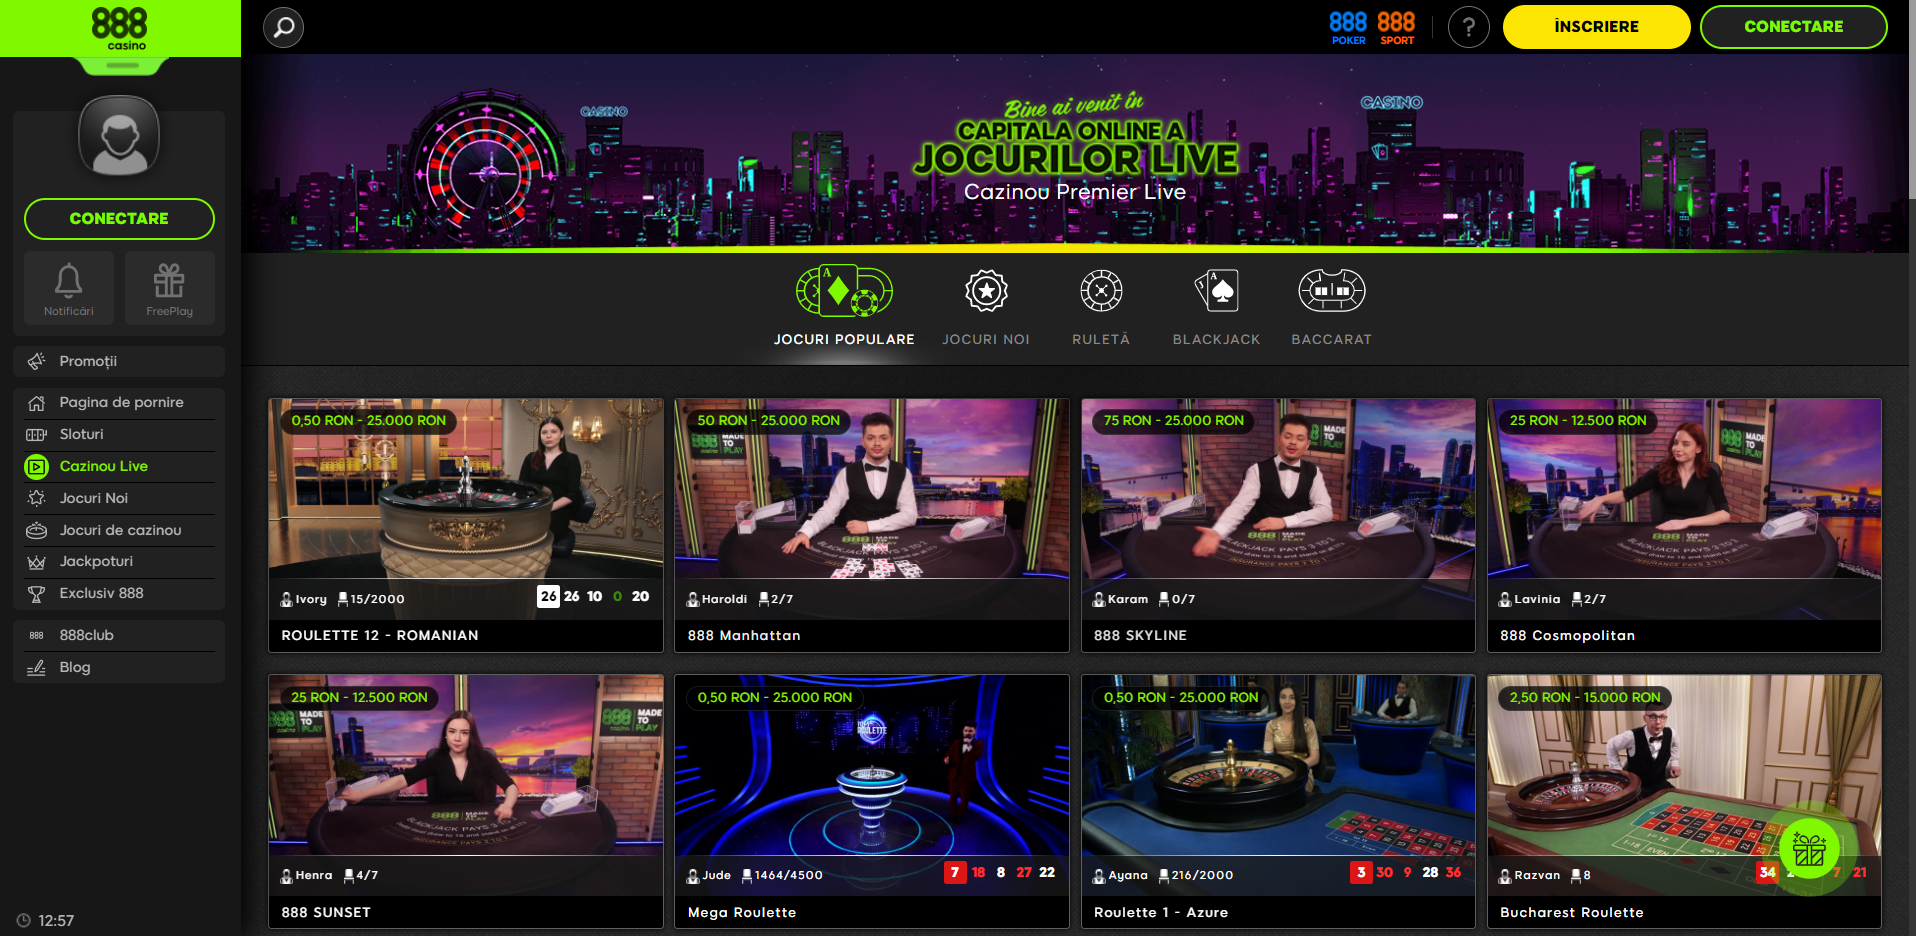Open the 888 Poker logo link

tap(1348, 27)
